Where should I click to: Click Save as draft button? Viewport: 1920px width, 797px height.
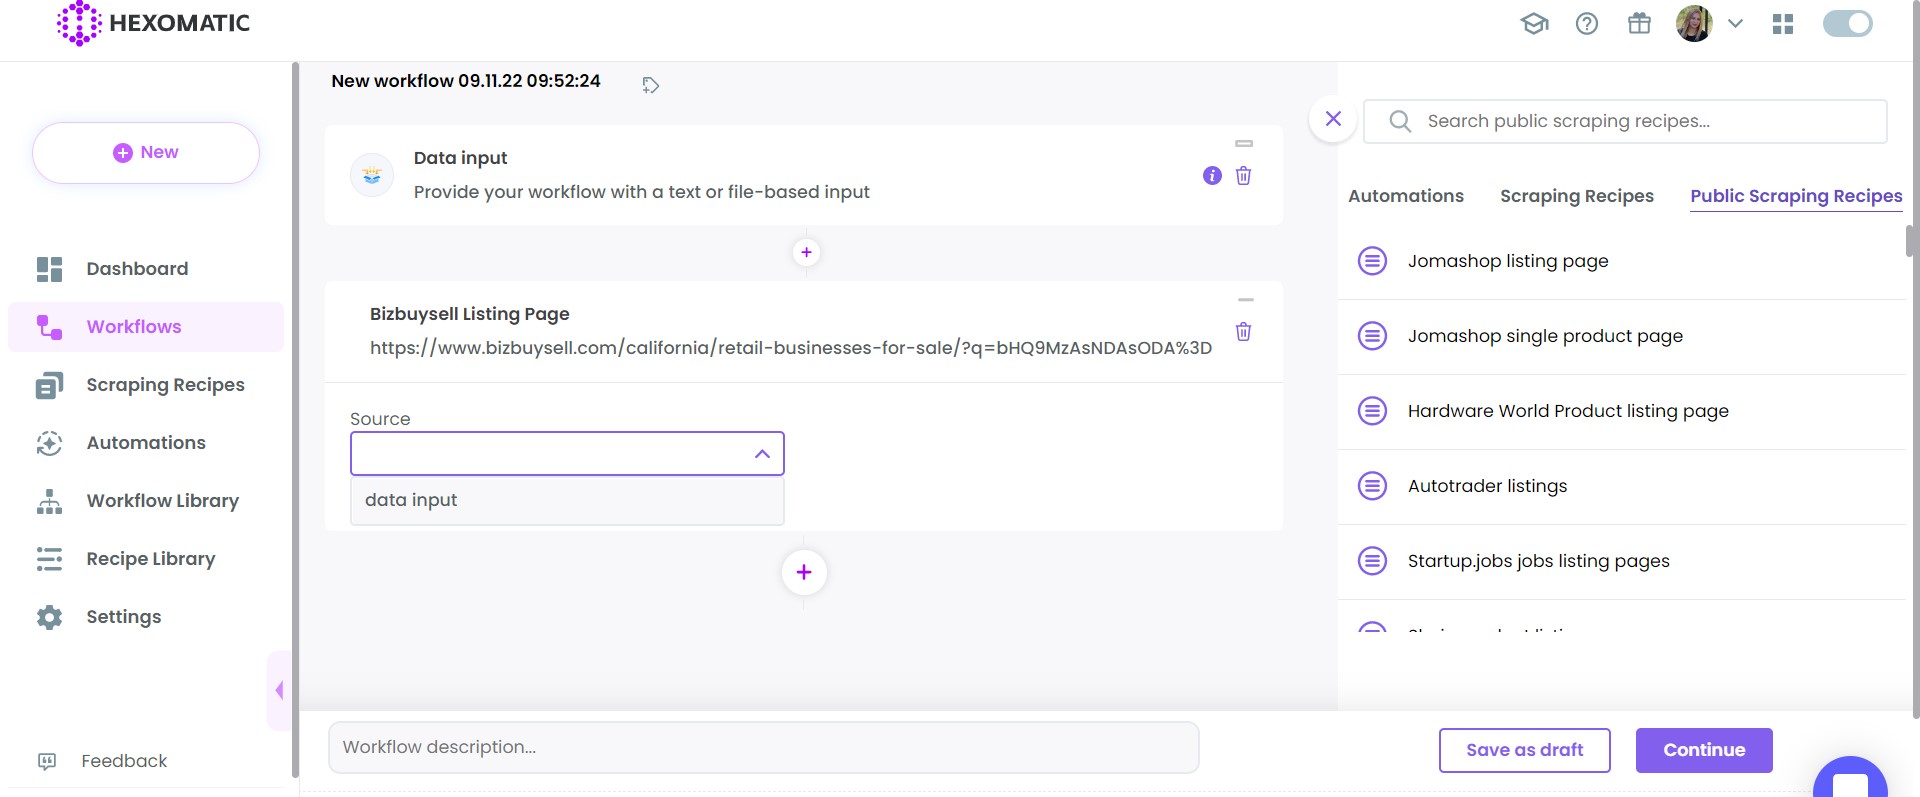point(1524,750)
